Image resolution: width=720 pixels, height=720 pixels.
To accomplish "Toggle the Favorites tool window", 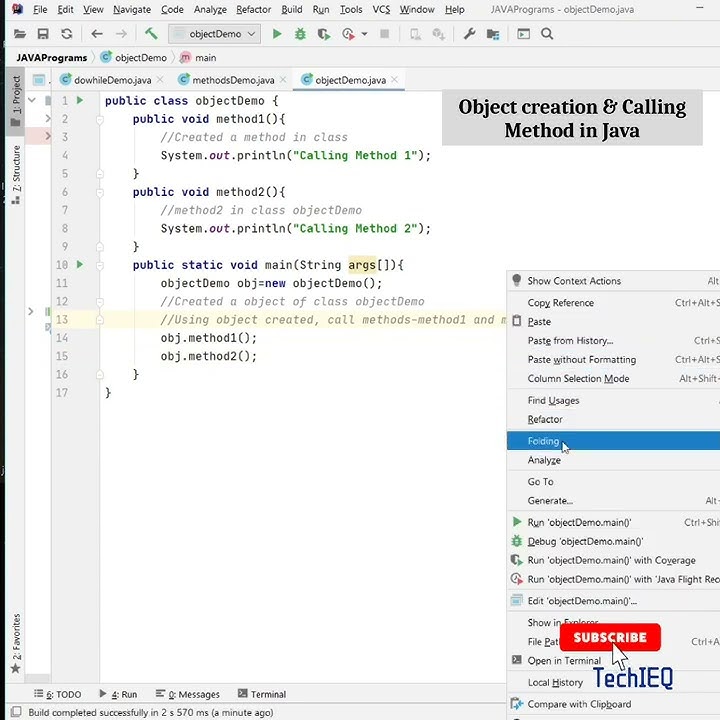I will coord(16,643).
